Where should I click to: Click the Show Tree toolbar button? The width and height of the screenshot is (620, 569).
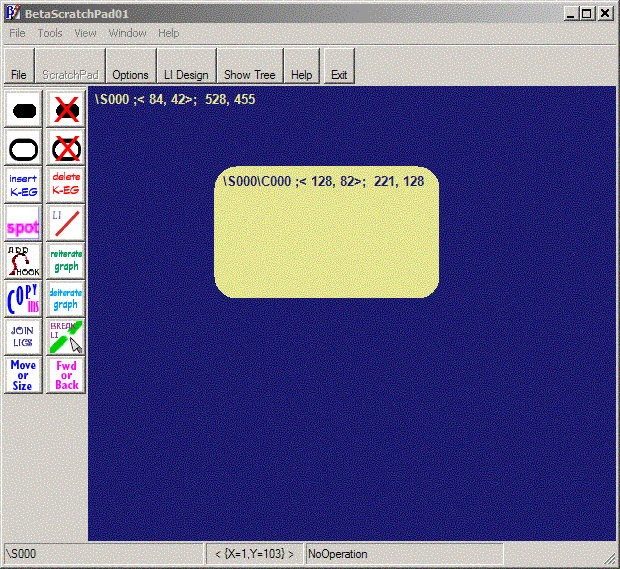point(249,75)
